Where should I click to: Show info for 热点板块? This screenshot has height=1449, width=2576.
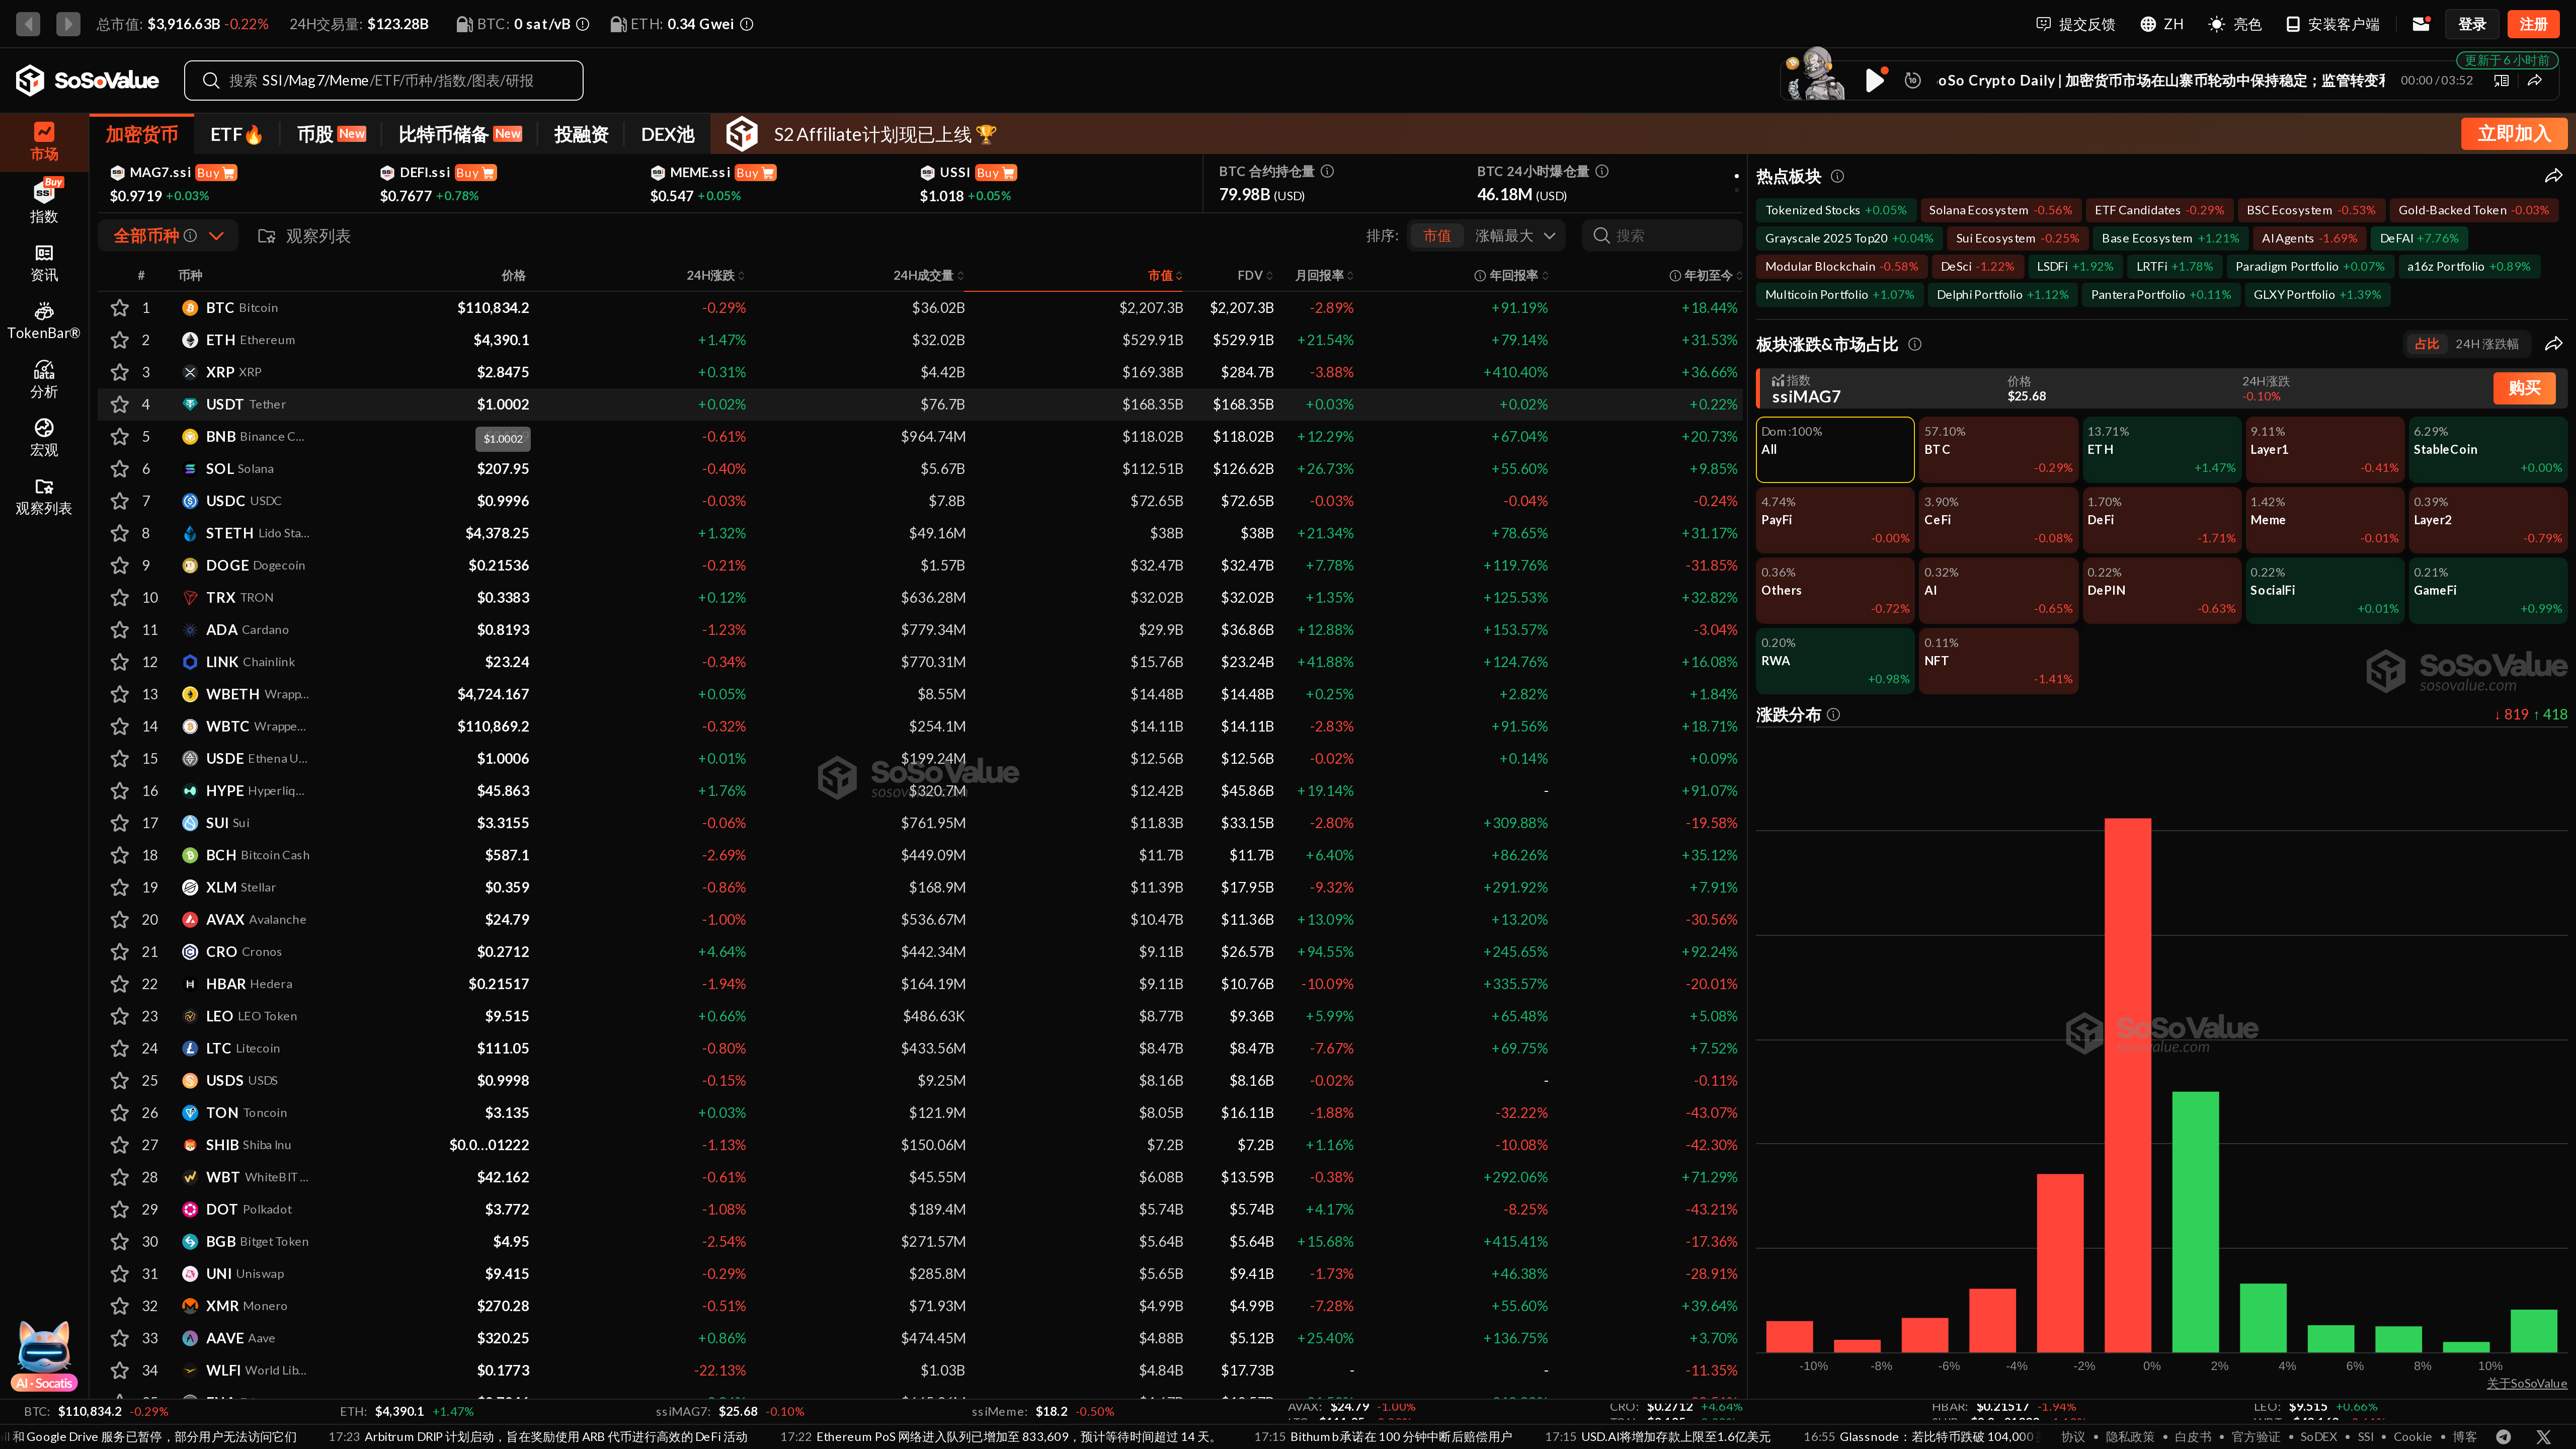click(1837, 176)
